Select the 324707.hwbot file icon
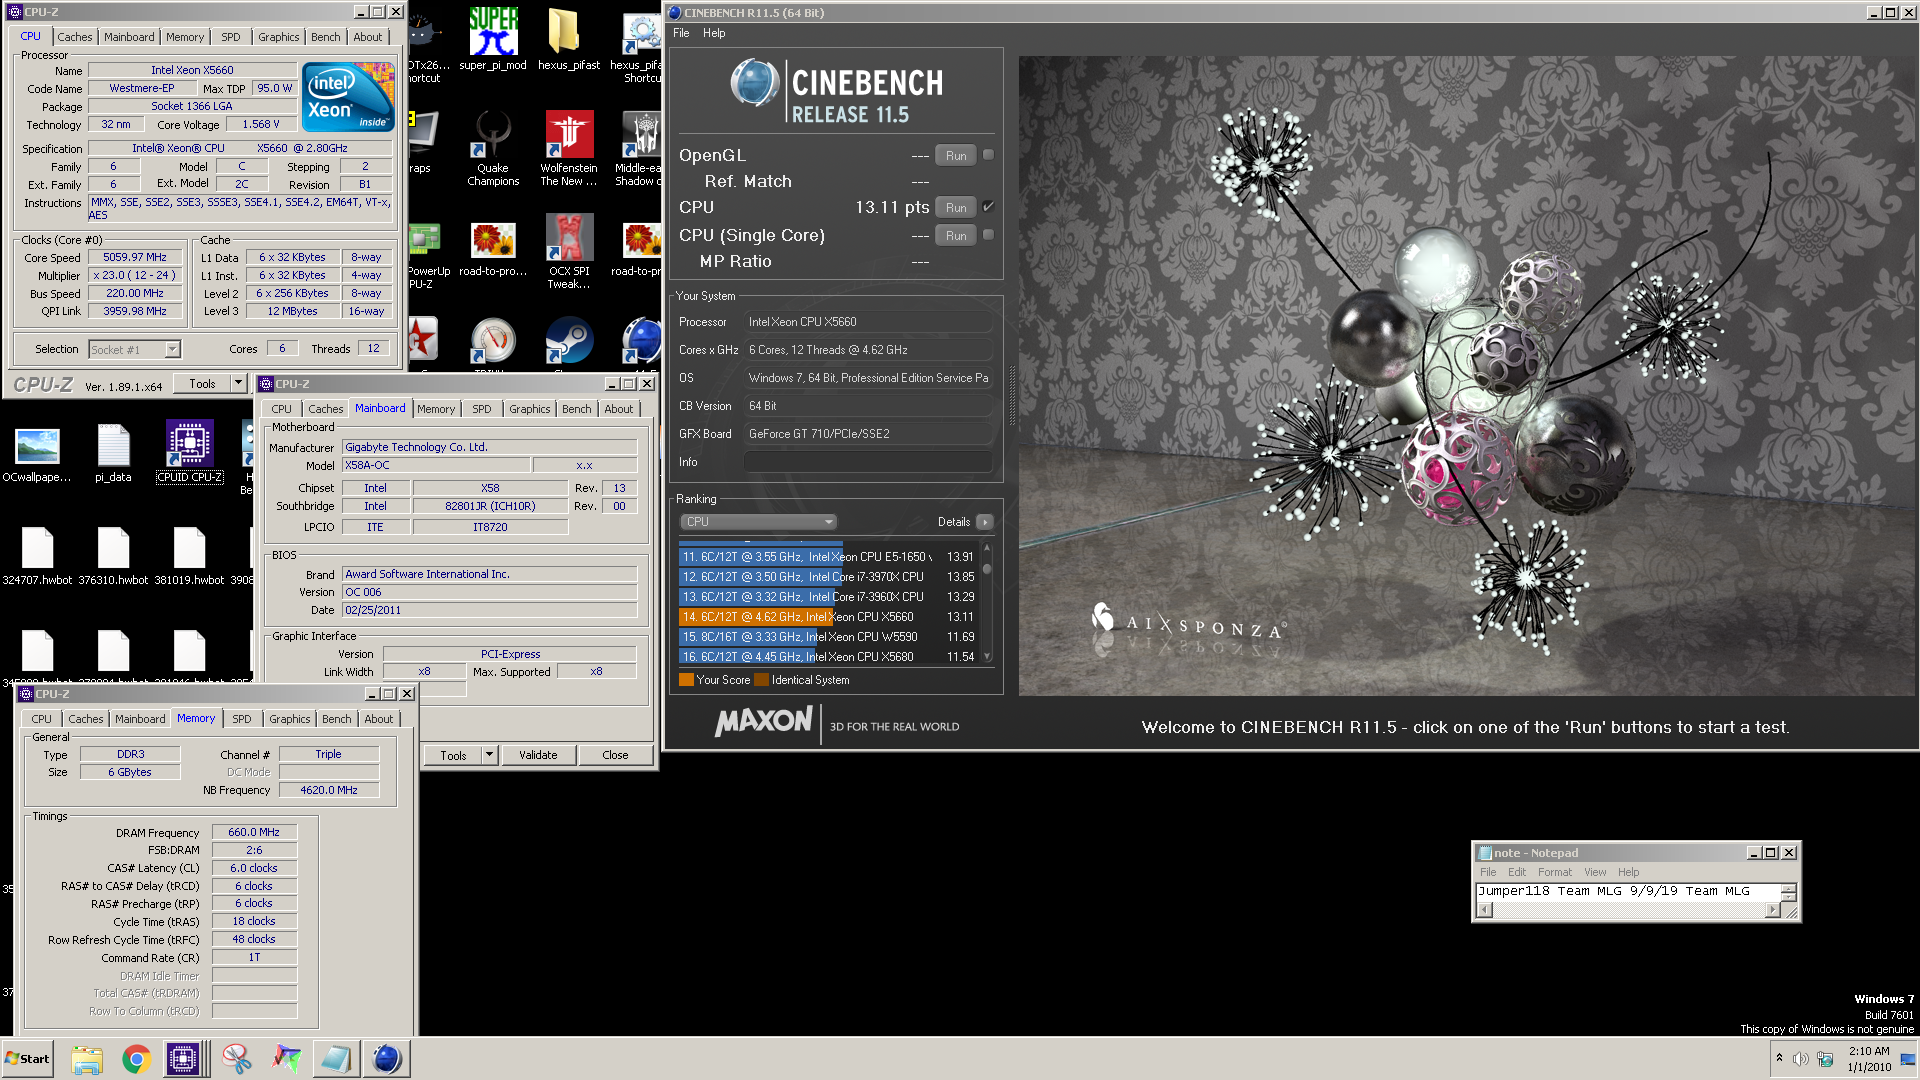Image resolution: width=1920 pixels, height=1080 pixels. coord(37,556)
